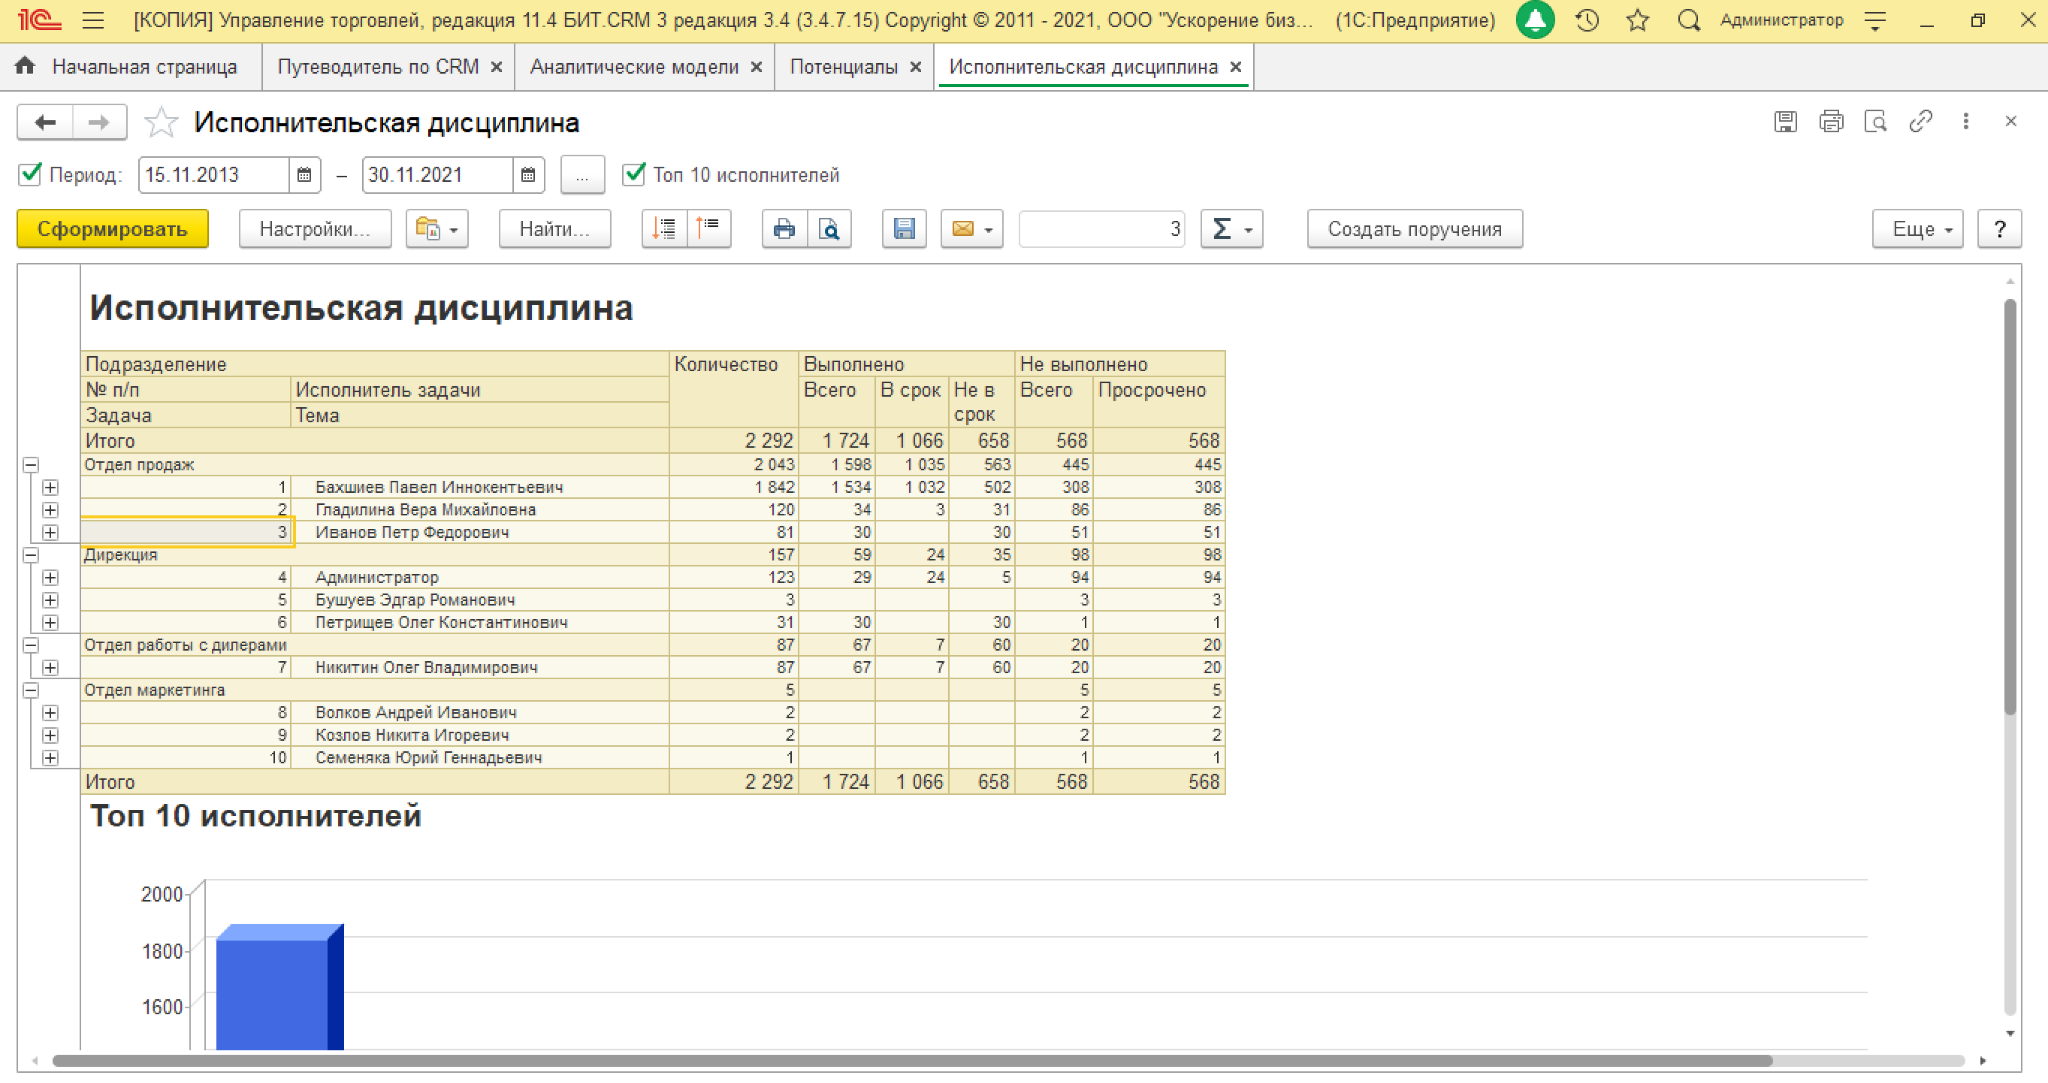Image resolution: width=2048 pixels, height=1083 pixels.
Task: Uncheck the Период checkbox
Action: click(30, 175)
